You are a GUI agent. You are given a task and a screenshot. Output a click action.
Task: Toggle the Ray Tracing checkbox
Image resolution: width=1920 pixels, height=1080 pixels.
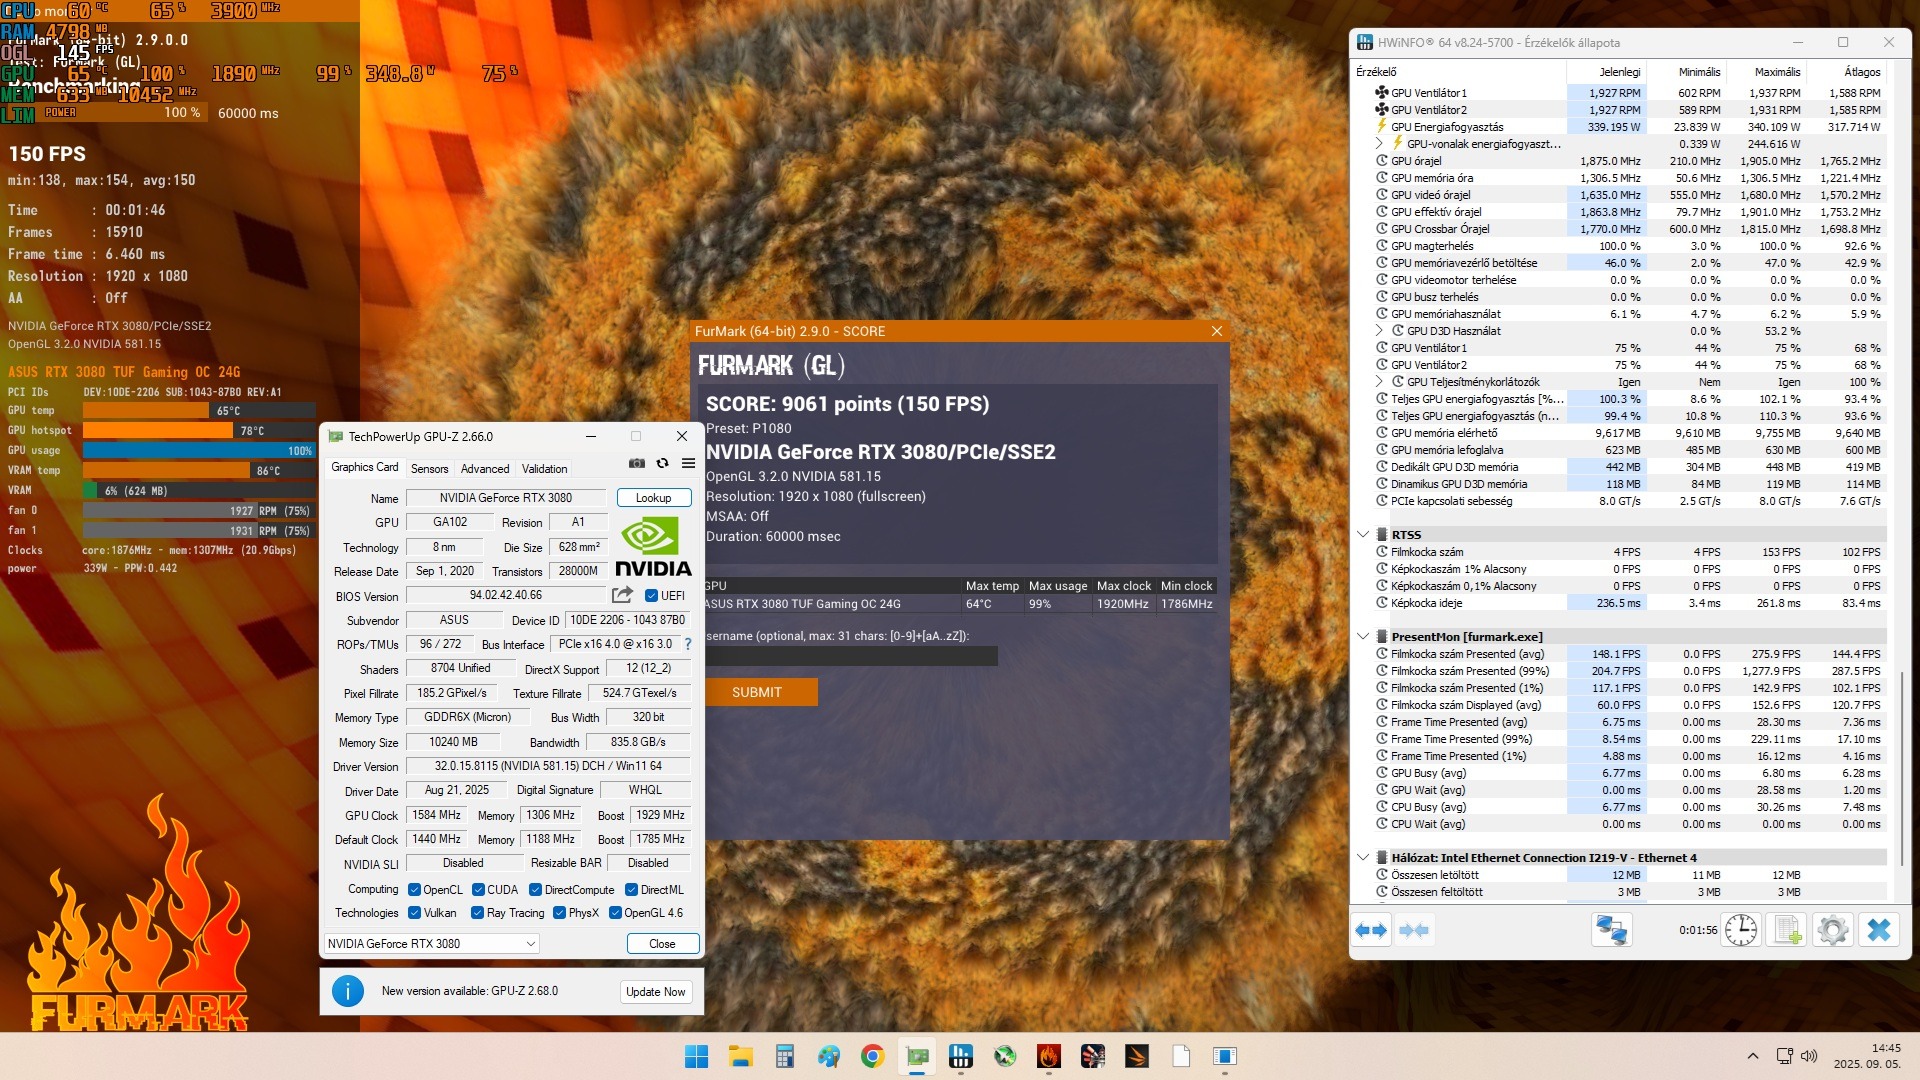click(478, 913)
